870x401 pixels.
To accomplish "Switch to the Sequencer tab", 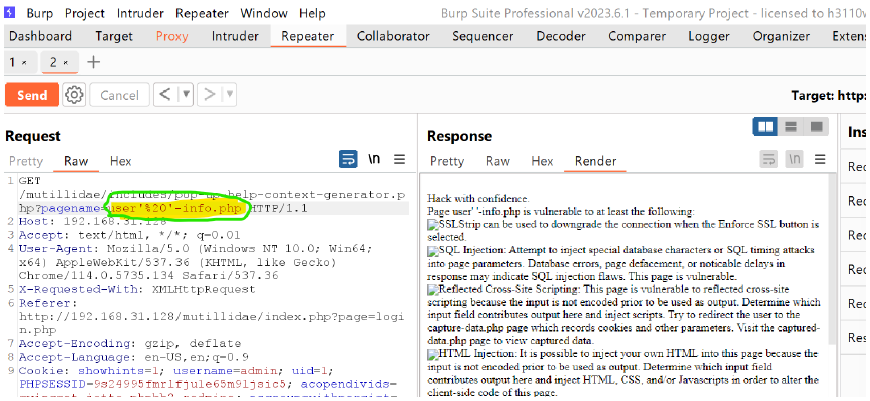I will click(485, 37).
